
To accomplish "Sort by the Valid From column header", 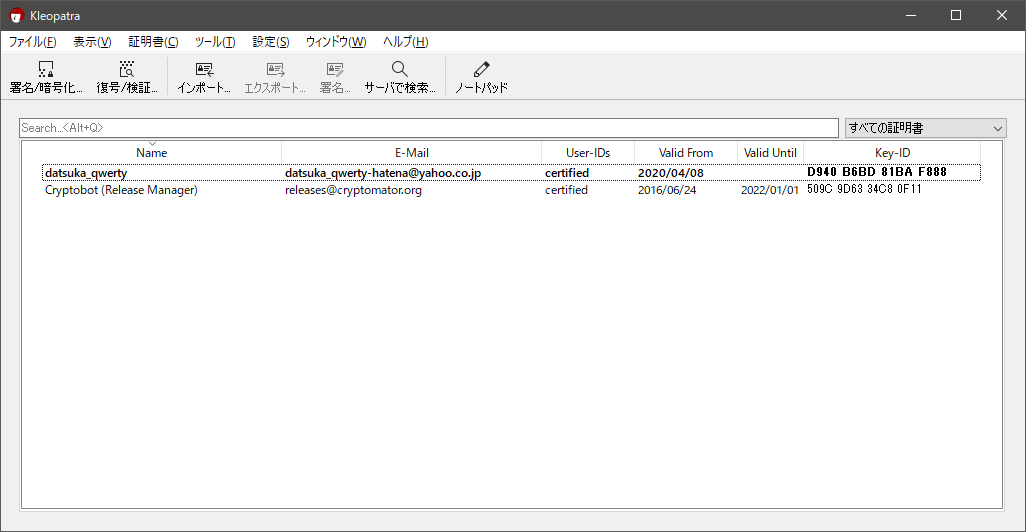I will [x=686, y=152].
